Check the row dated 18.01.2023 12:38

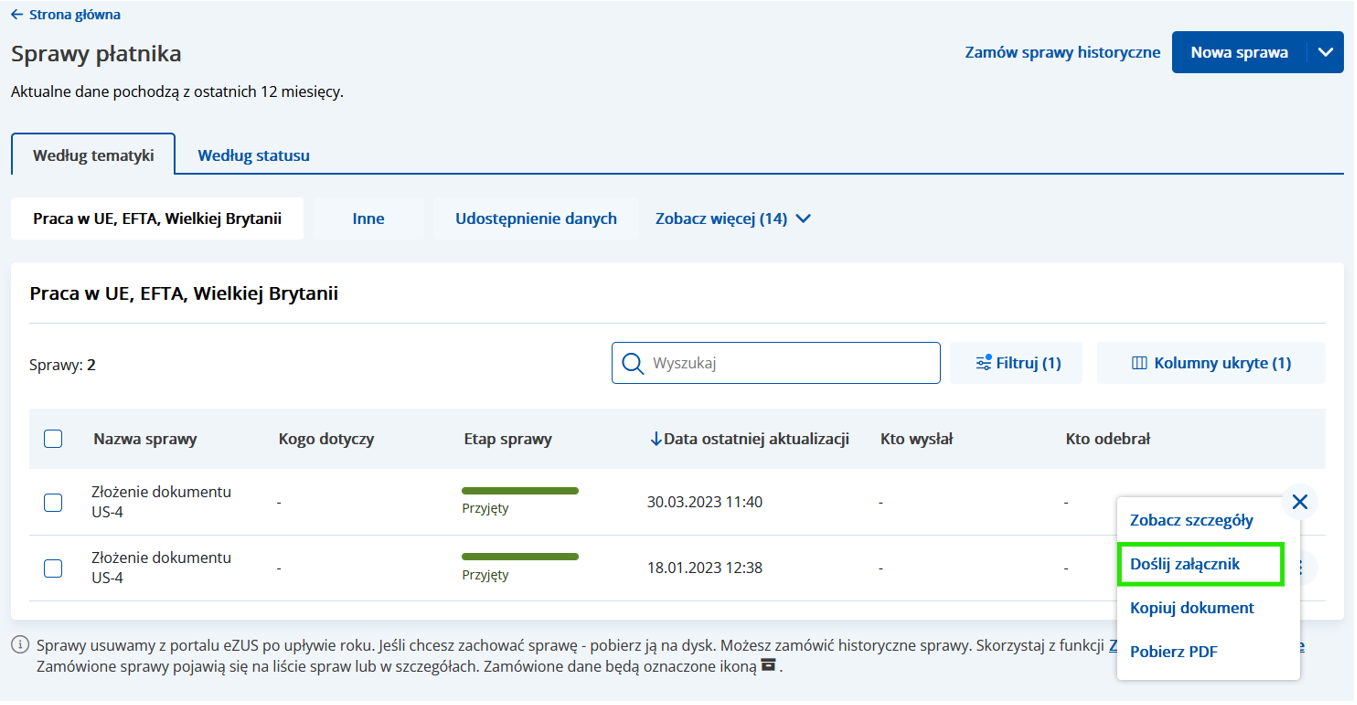[53, 568]
